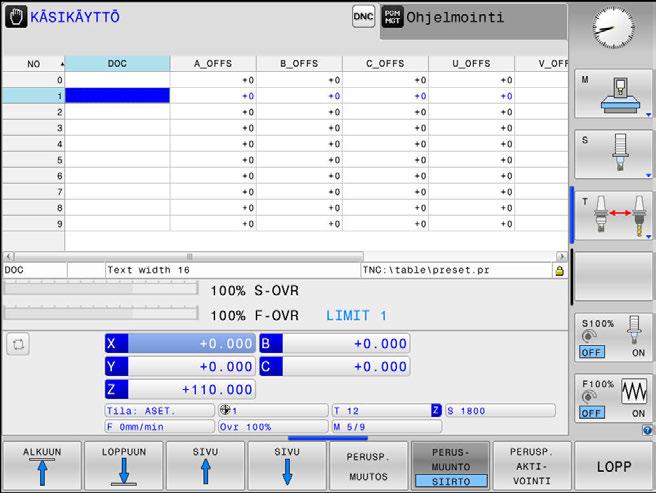
Task: Click U_OFFS value in row 2
Action: (x=472, y=112)
